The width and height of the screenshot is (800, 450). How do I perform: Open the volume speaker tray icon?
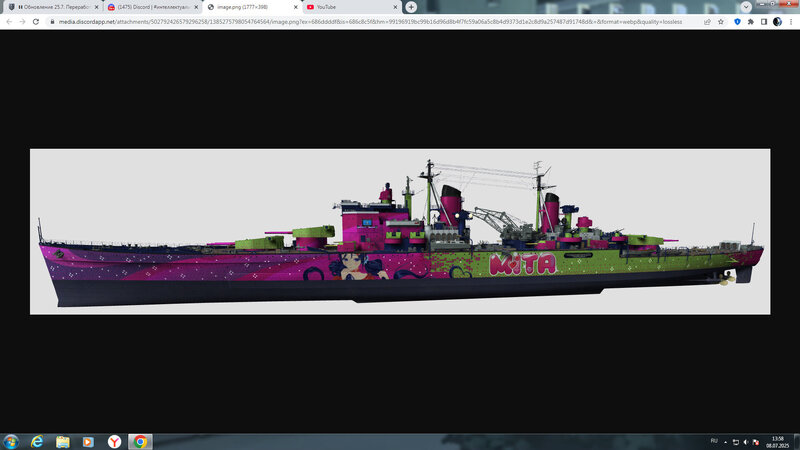click(x=745, y=442)
